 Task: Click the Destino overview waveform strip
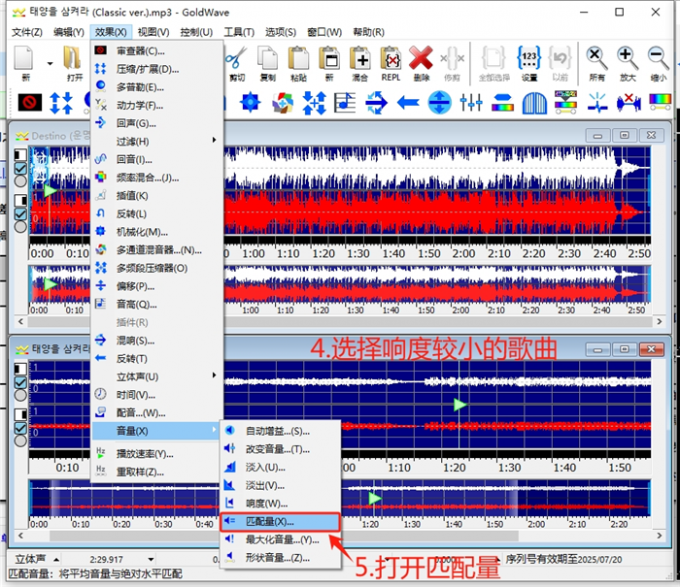340,284
